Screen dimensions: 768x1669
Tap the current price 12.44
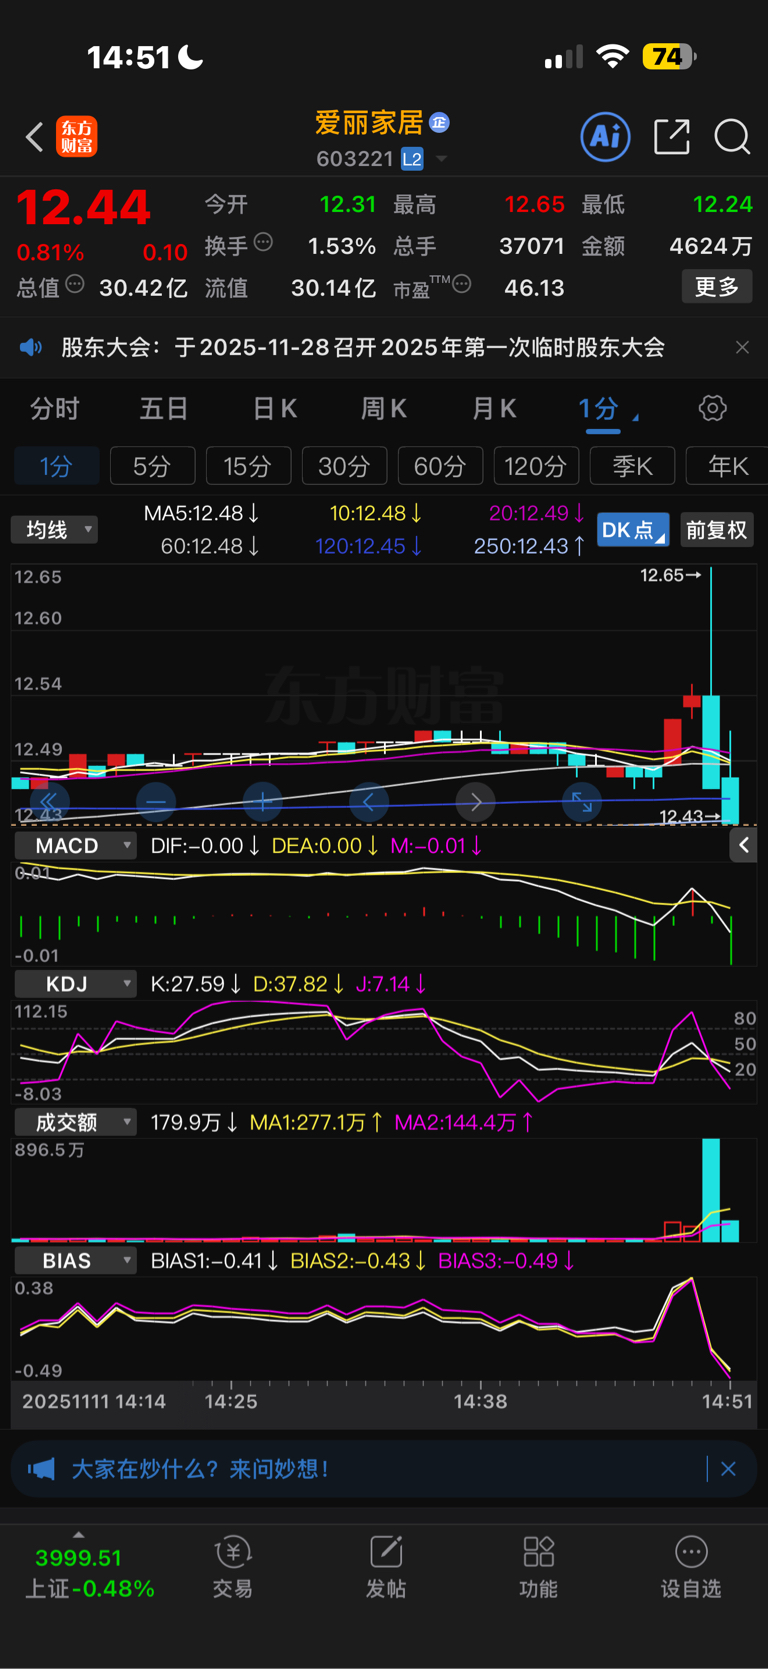(83, 208)
